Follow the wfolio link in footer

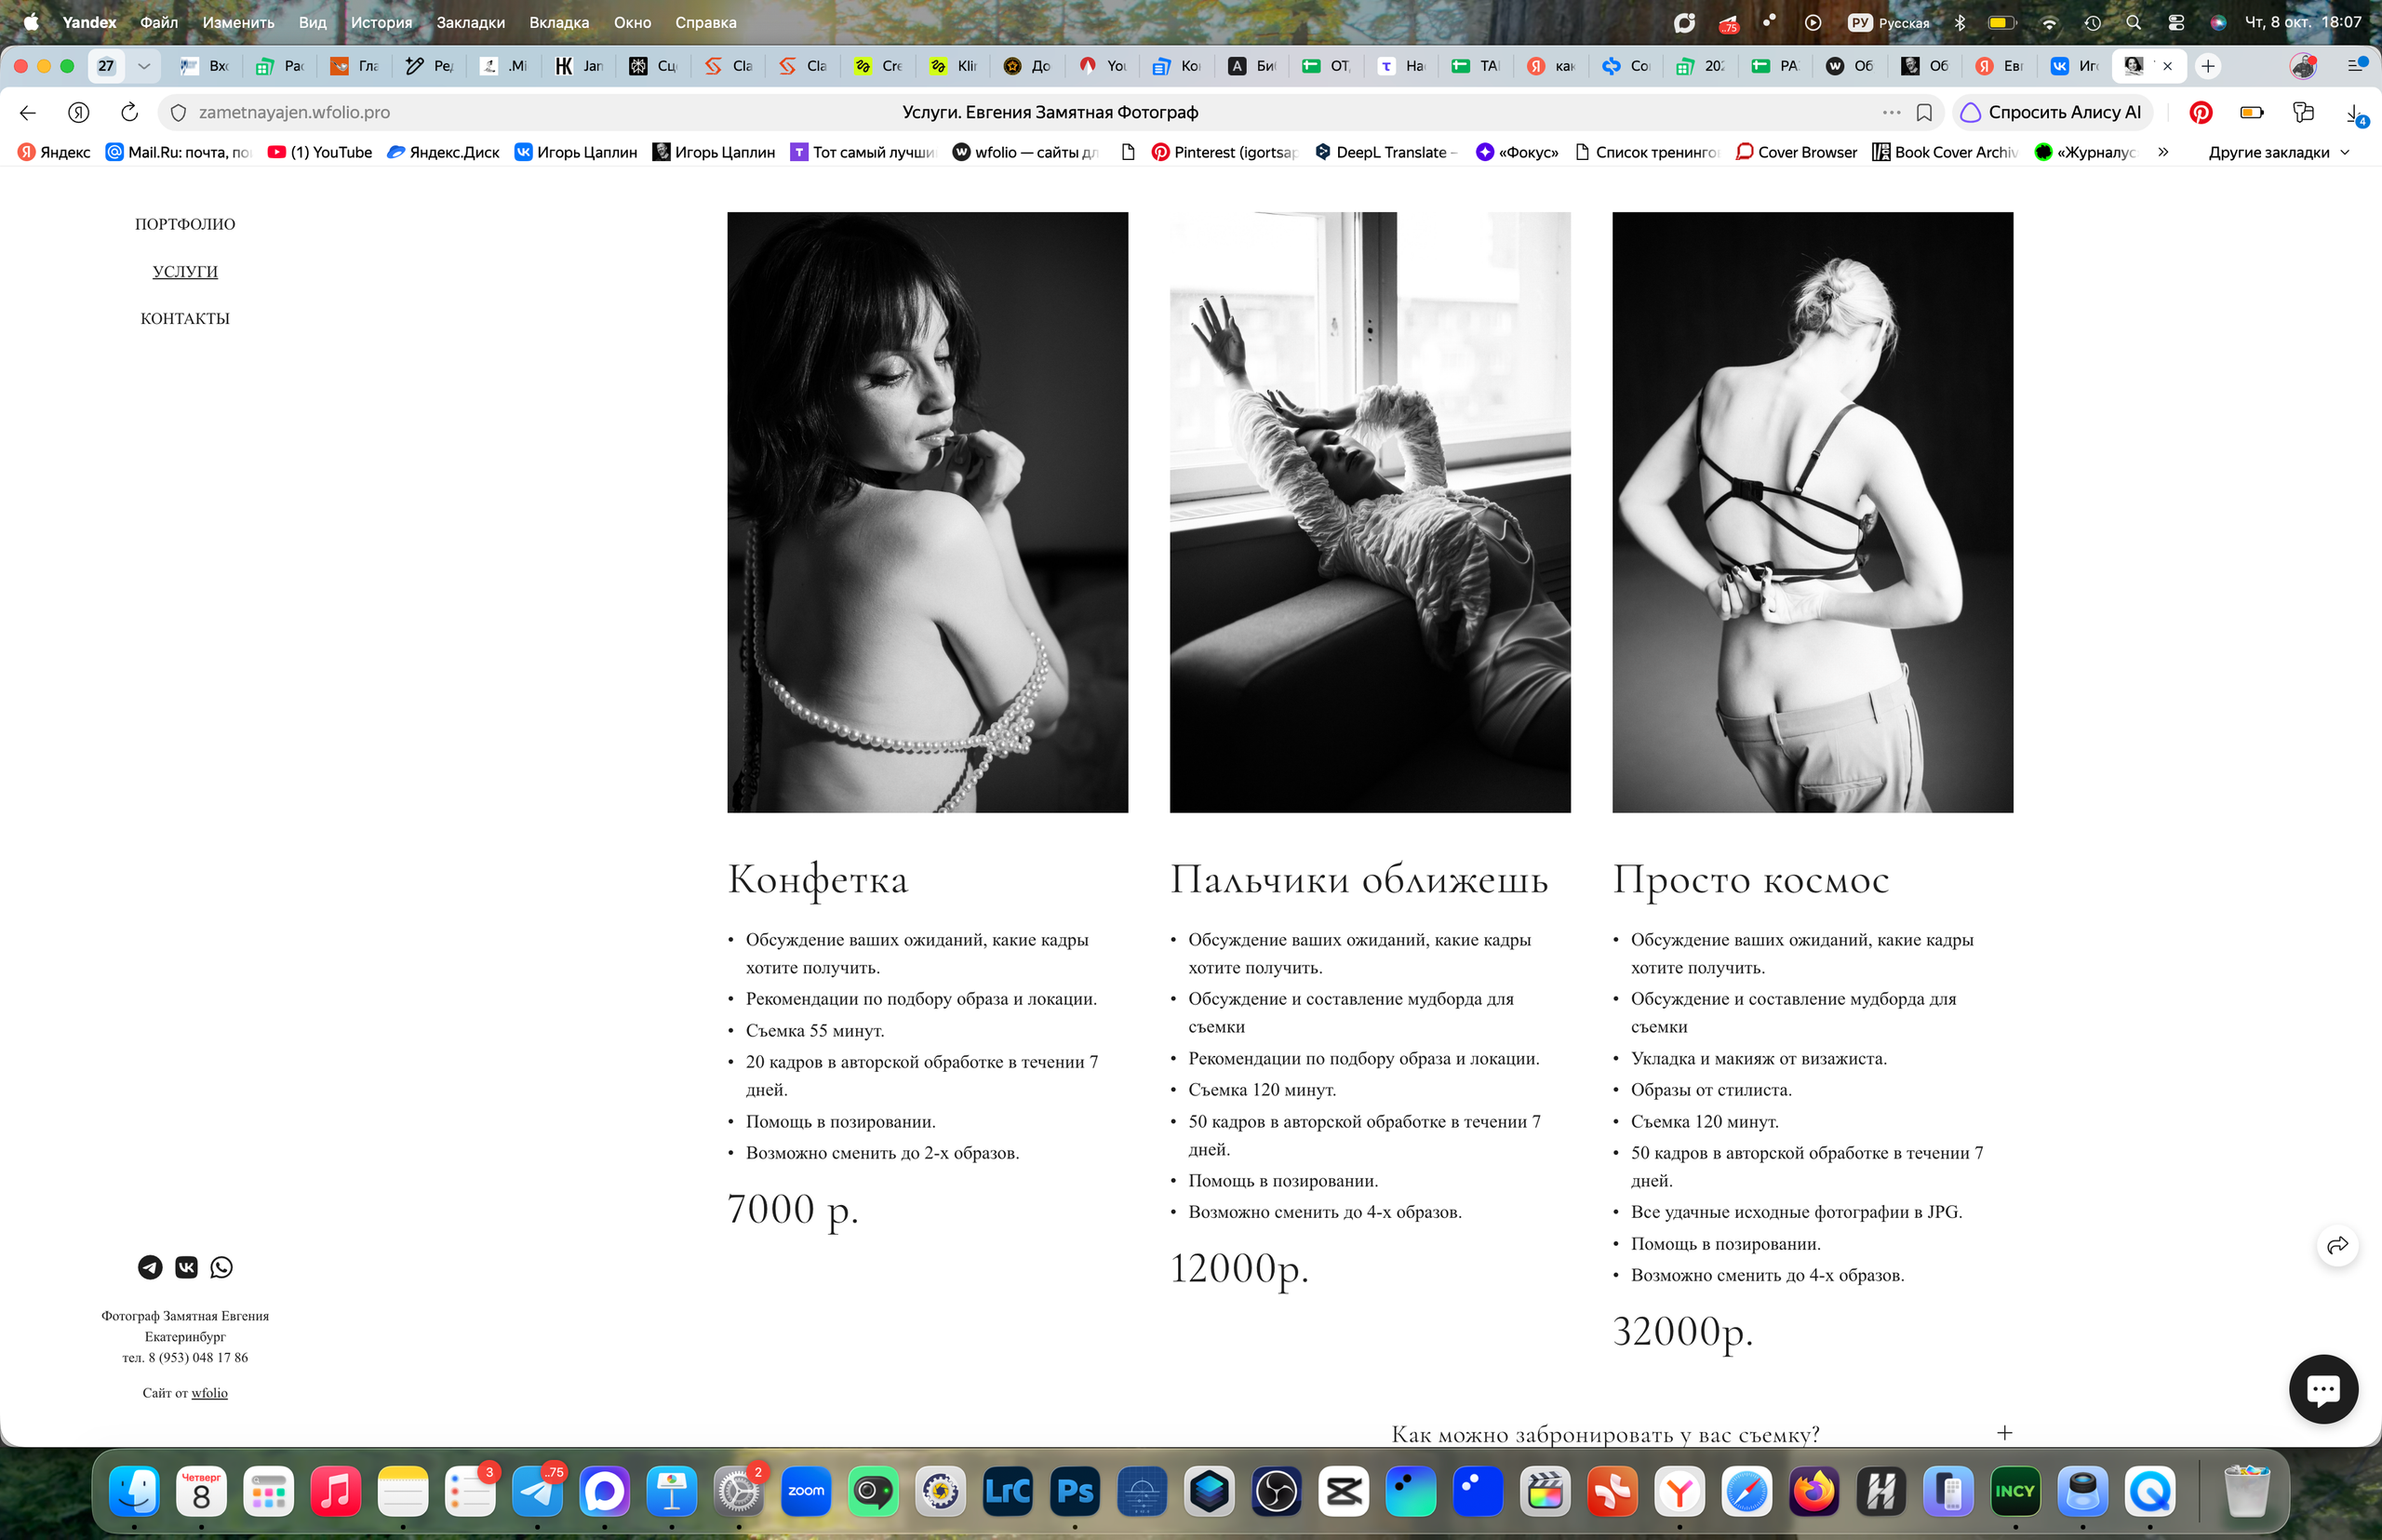(209, 1392)
